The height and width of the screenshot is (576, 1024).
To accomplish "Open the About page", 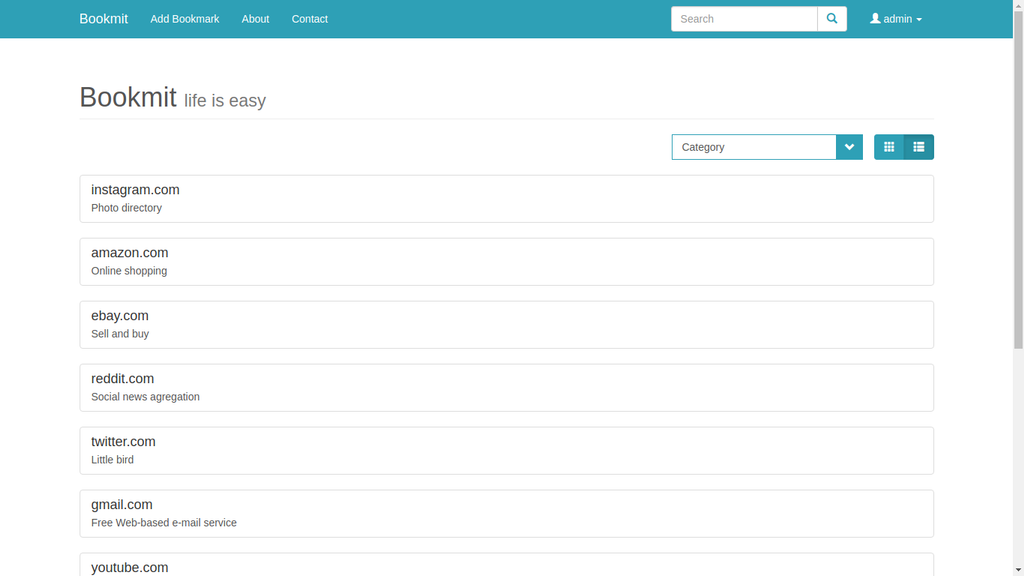I will [x=255, y=19].
